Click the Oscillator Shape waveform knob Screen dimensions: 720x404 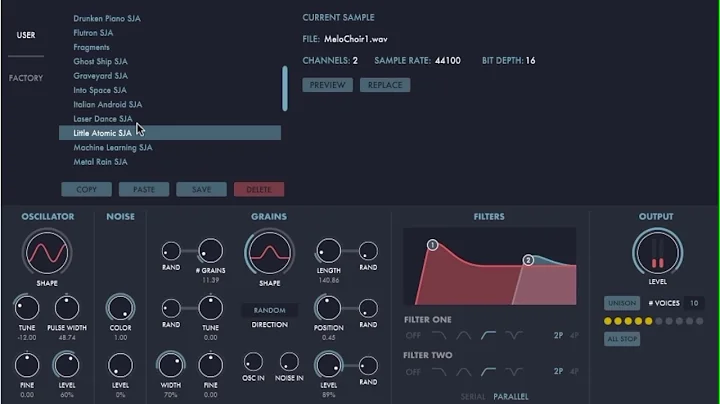coord(47,252)
